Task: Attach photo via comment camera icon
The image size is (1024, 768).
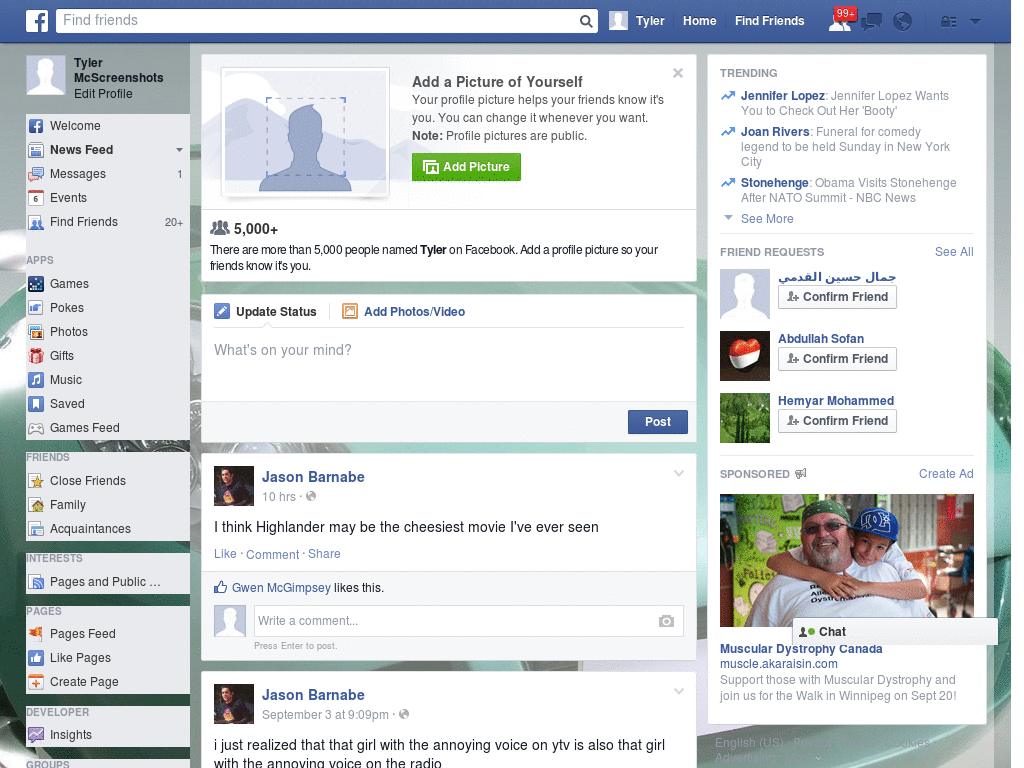Action: [x=666, y=621]
